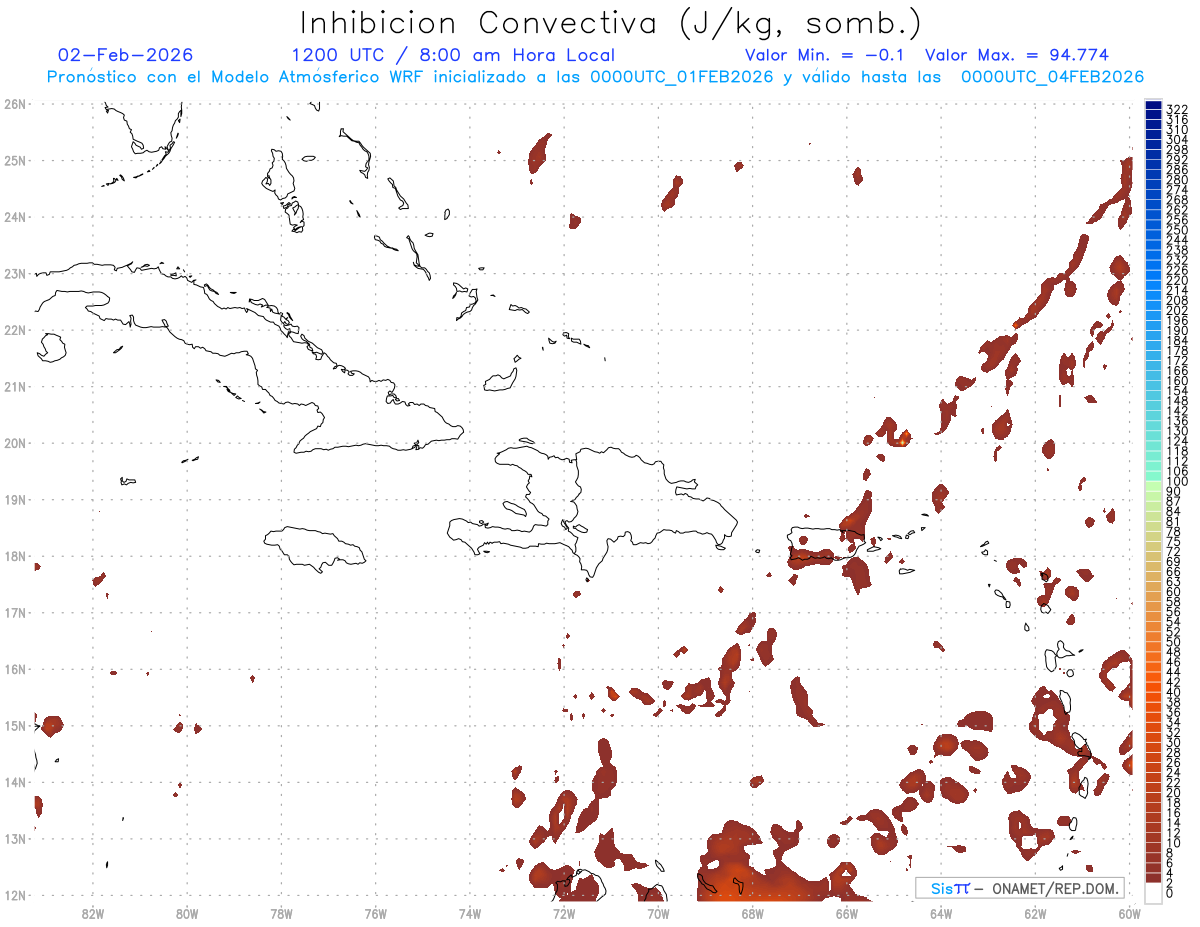Click the '66W' longitude label
The width and height of the screenshot is (1200, 927).
(x=847, y=913)
